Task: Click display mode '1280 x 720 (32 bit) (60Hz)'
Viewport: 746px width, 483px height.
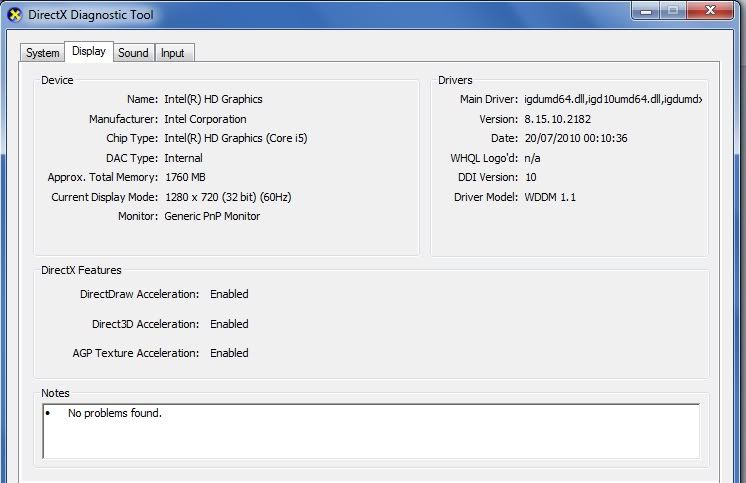Action: (x=228, y=197)
